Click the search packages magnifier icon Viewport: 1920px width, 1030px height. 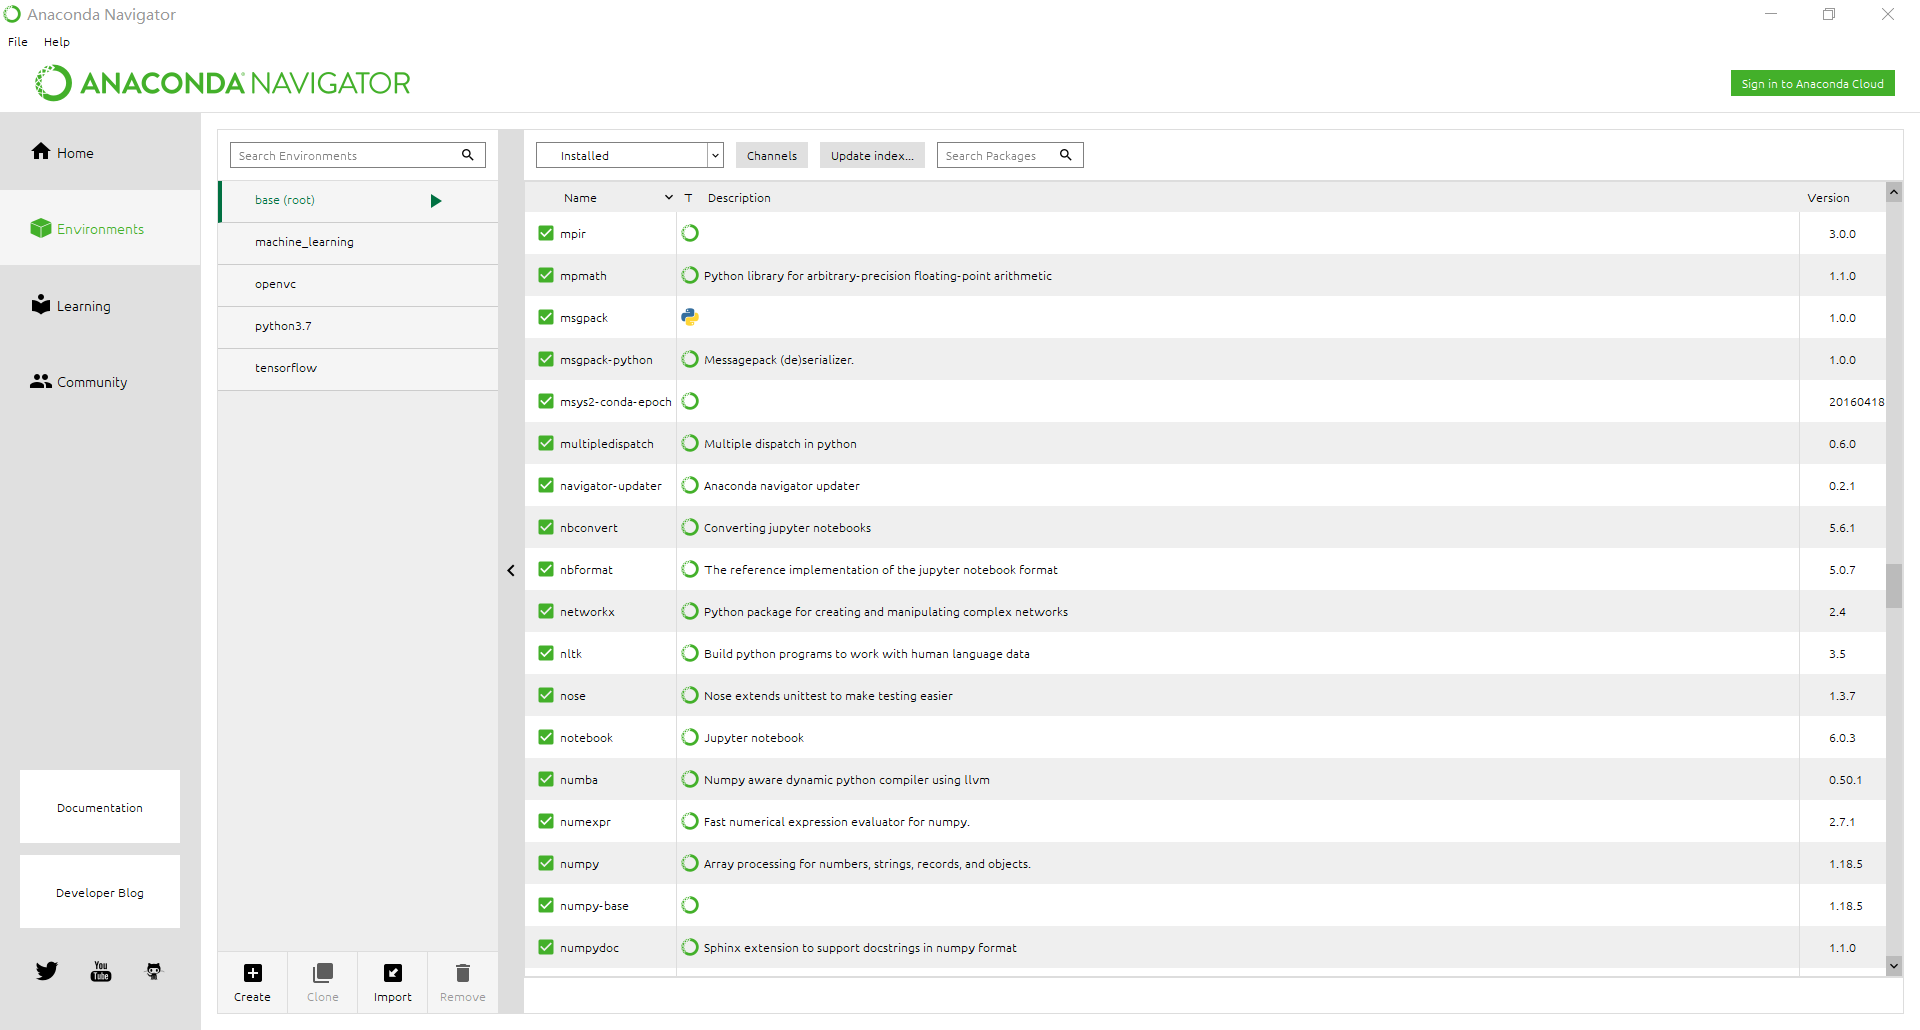[x=1066, y=155]
